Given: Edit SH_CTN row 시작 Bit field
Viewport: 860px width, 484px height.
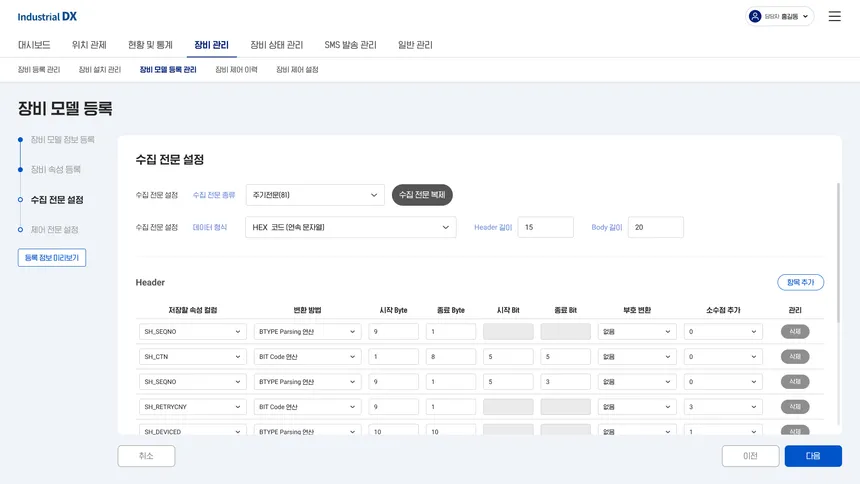Looking at the screenshot, I should coord(508,357).
